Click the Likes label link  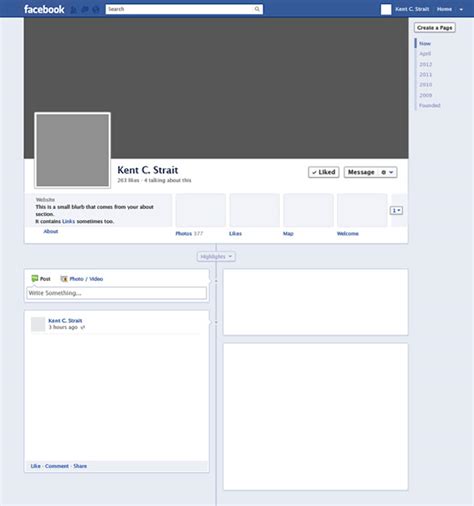[235, 234]
